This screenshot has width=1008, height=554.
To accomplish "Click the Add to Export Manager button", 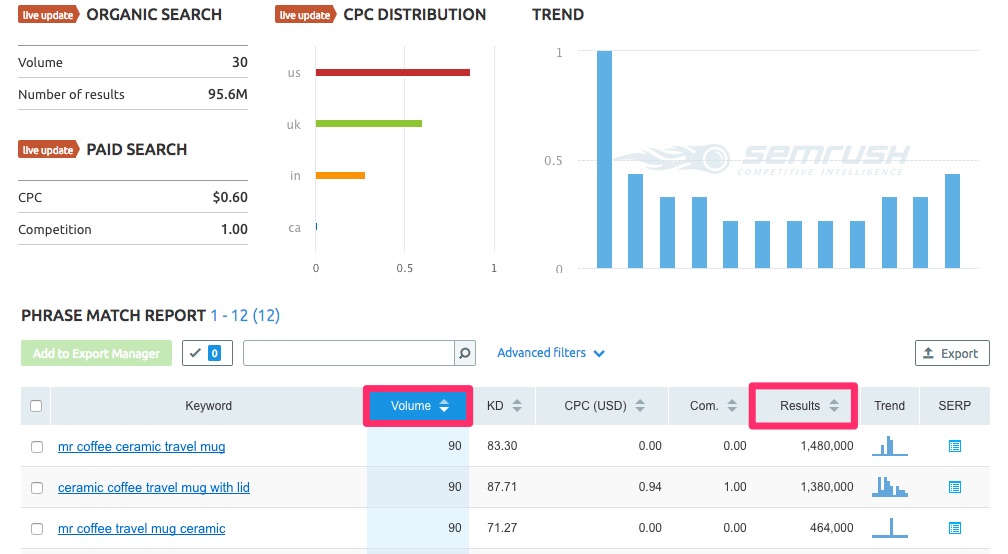I will (x=96, y=353).
